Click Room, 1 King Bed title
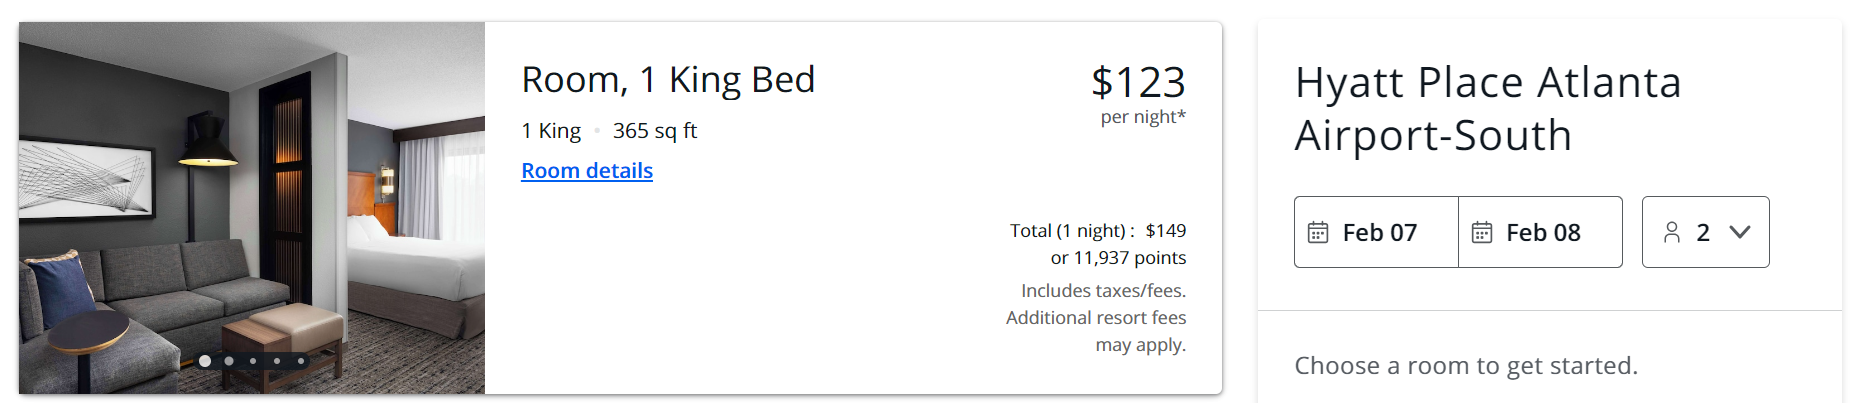Screen dimensions: 1863x403 click(x=668, y=80)
